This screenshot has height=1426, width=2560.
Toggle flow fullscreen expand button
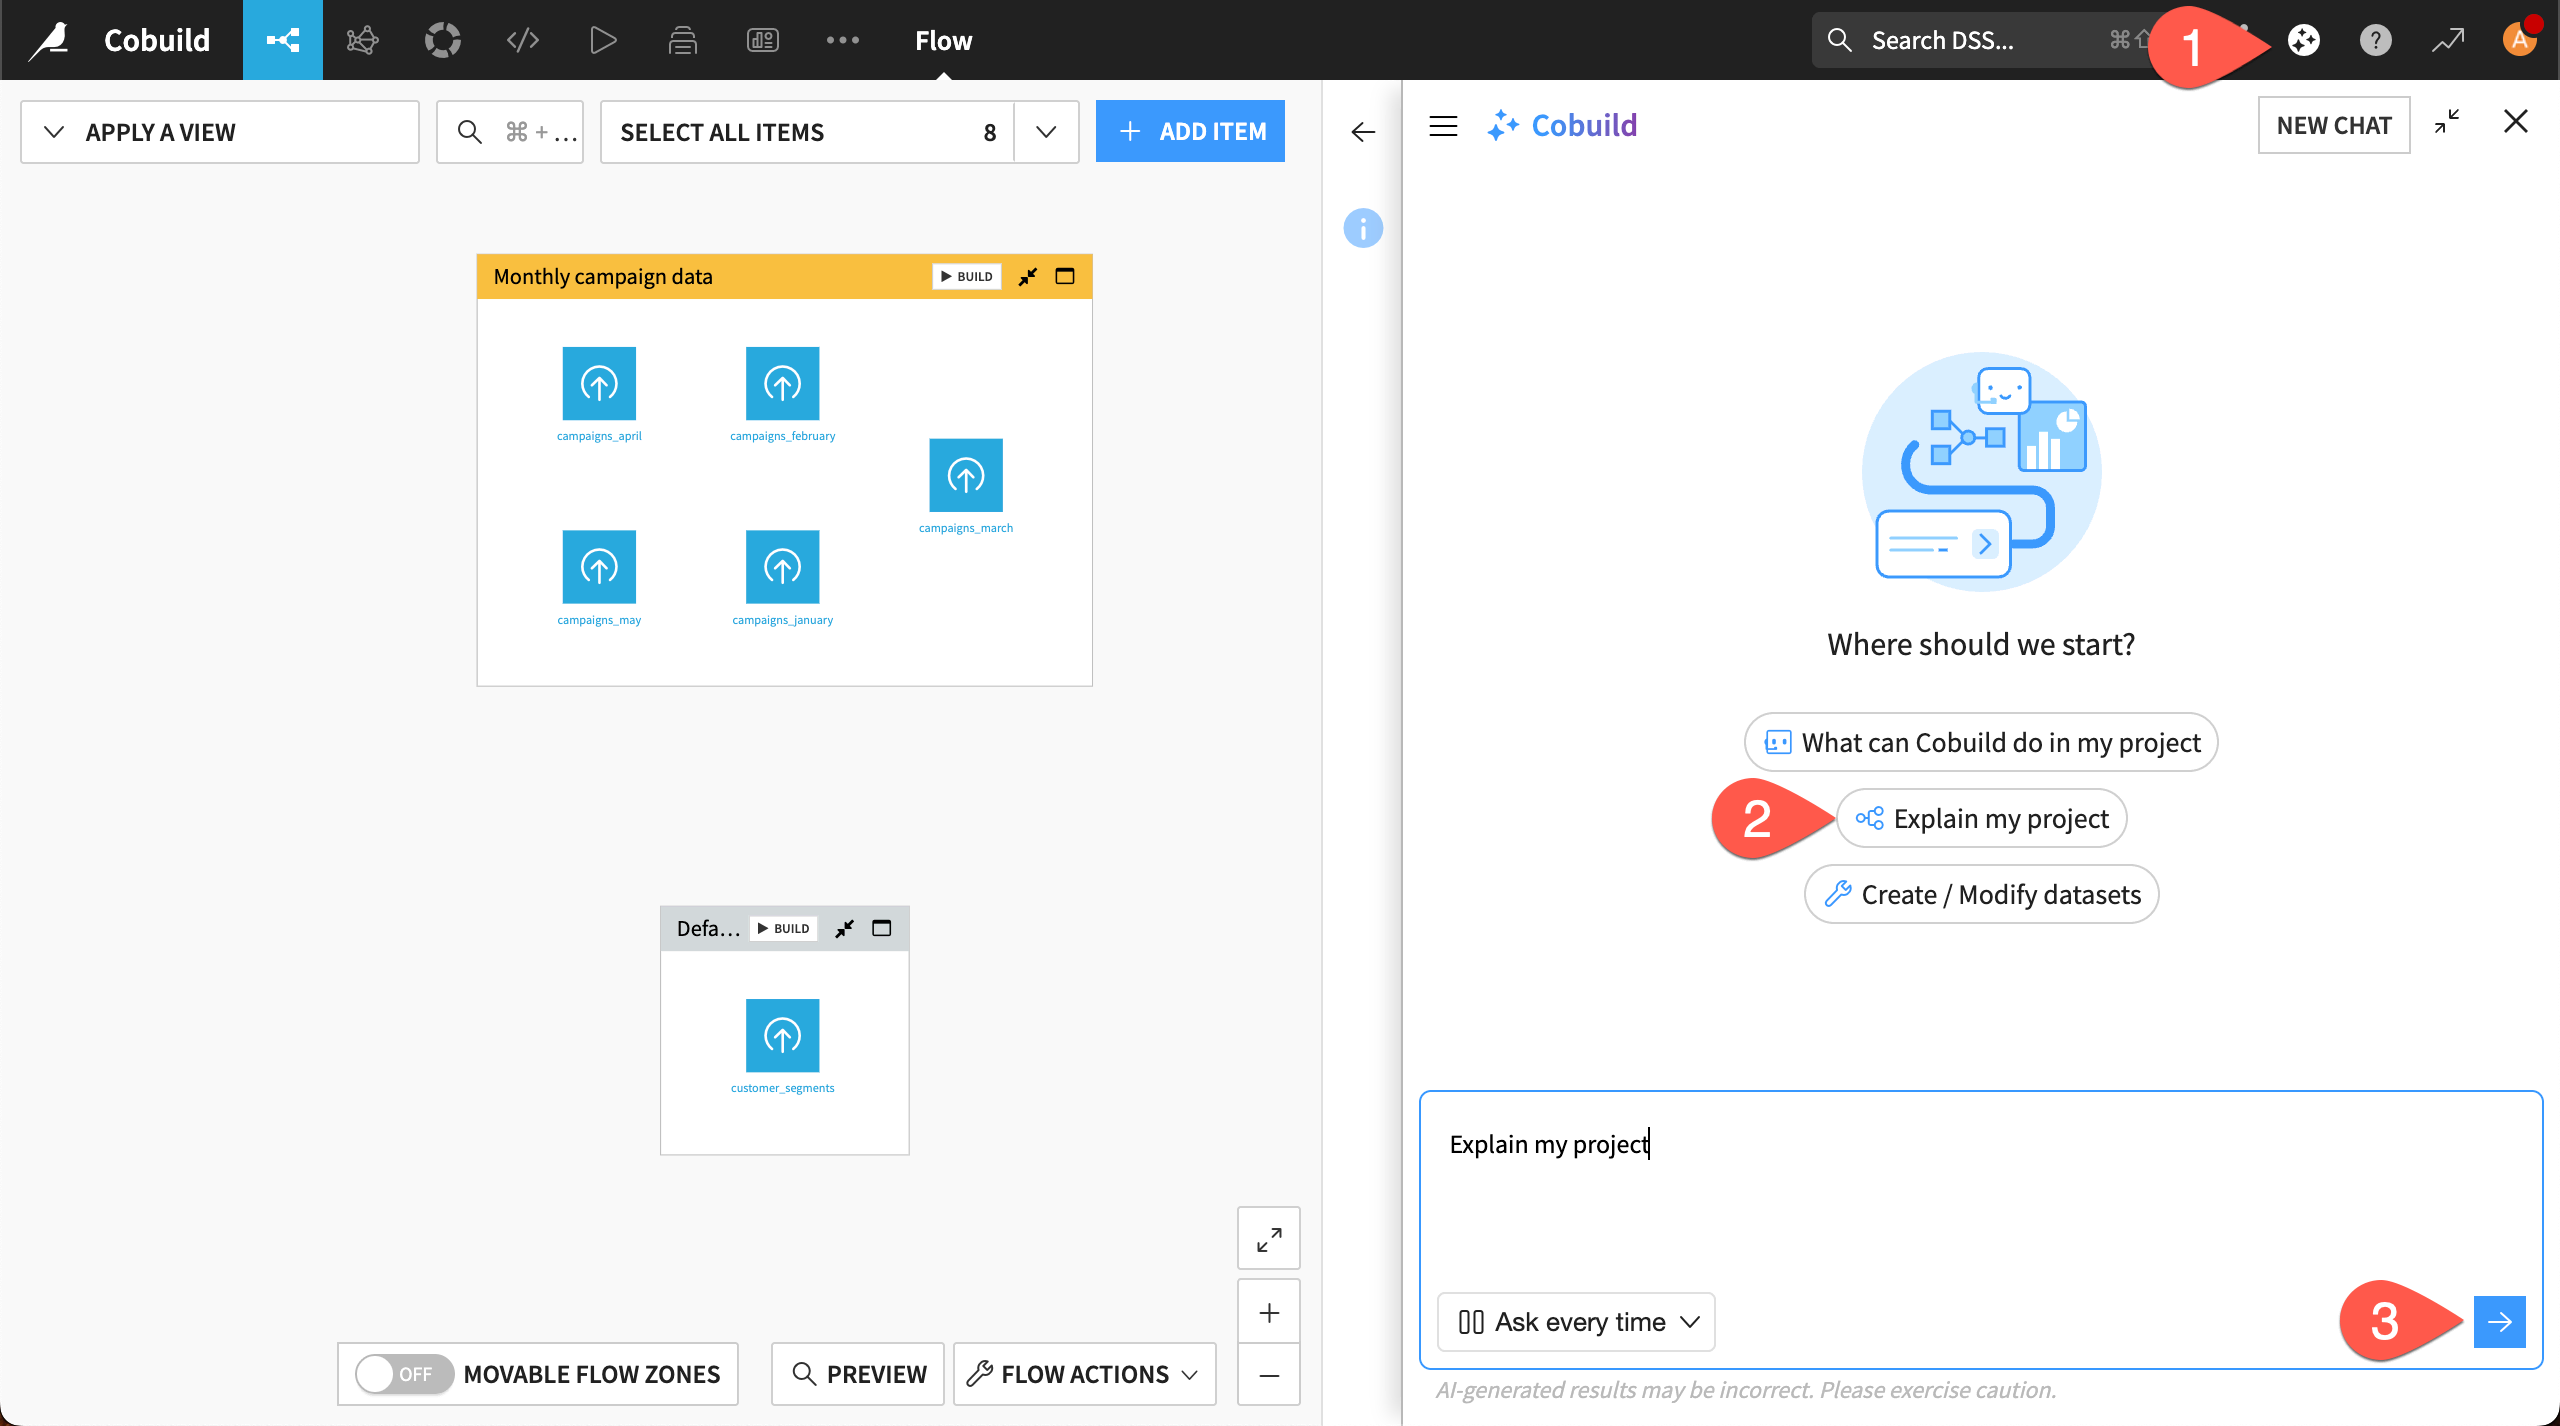click(1269, 1239)
